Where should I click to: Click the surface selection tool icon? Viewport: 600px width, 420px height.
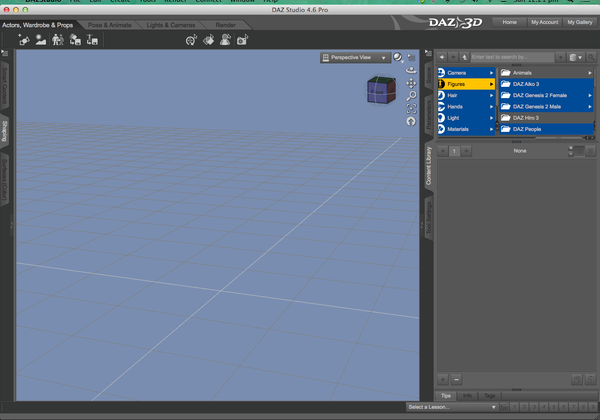(x=208, y=40)
